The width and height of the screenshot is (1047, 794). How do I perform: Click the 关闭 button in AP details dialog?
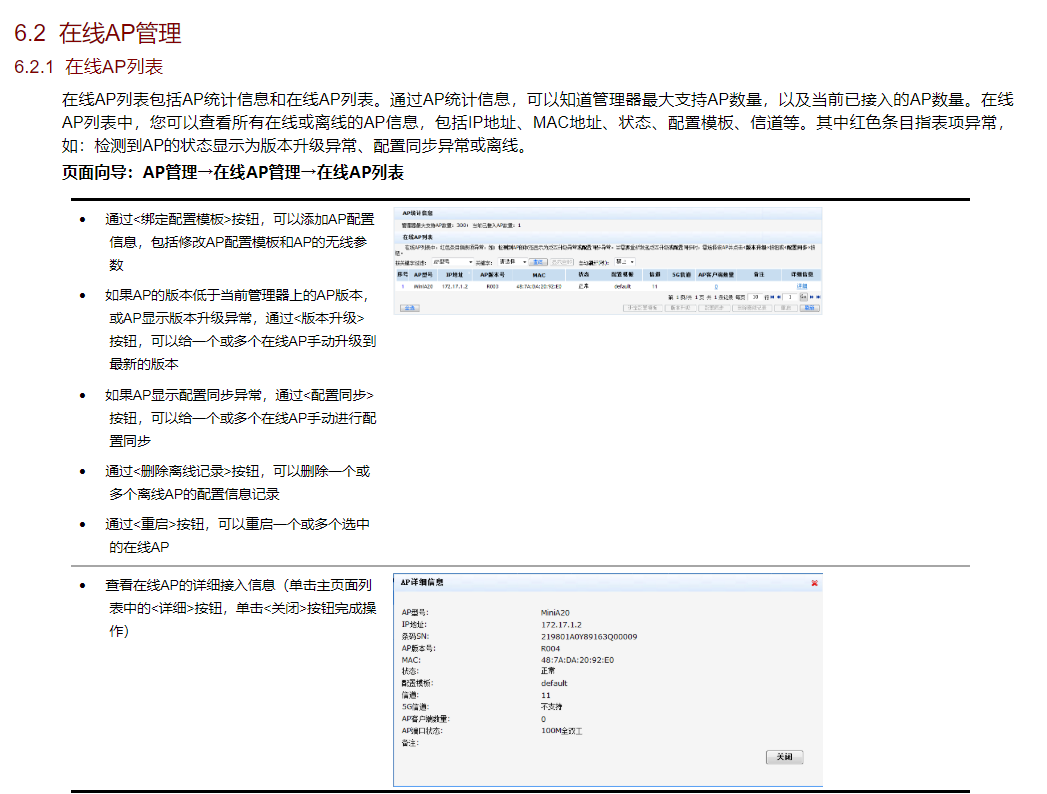785,757
